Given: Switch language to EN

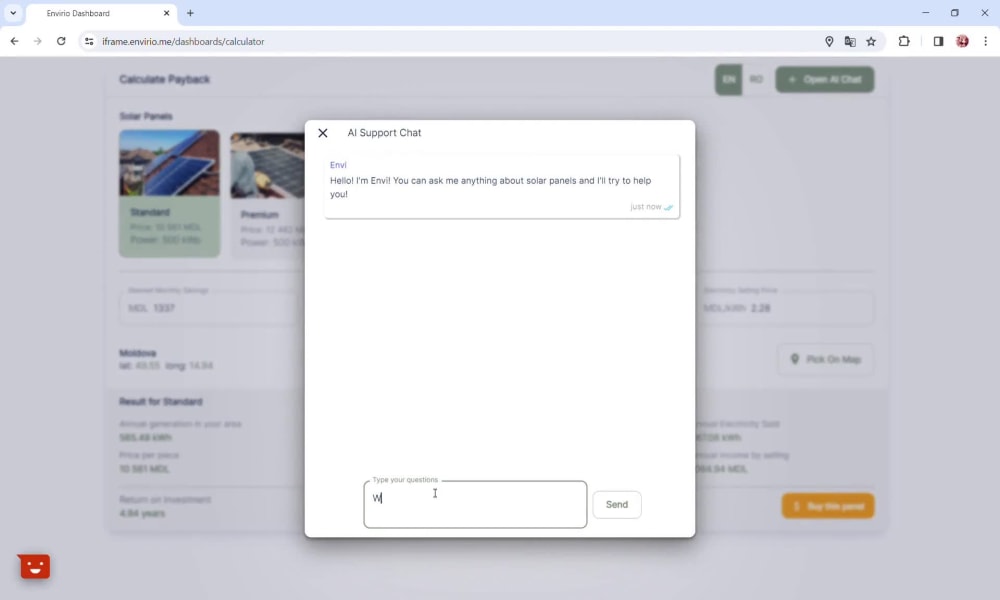Looking at the screenshot, I should point(728,80).
